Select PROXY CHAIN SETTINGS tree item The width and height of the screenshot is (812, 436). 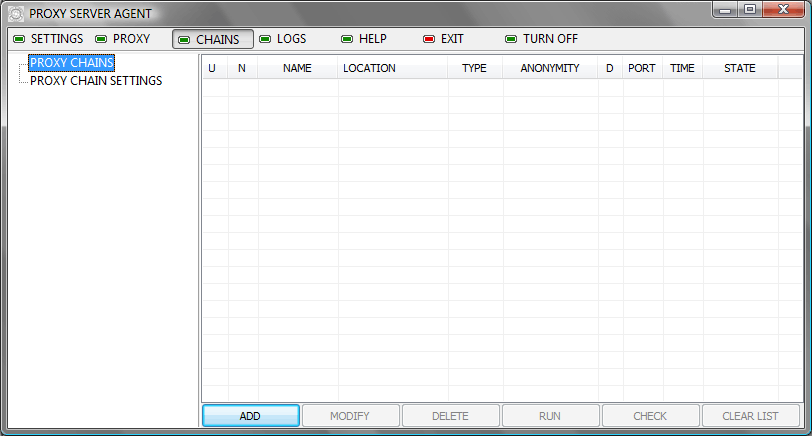tap(96, 81)
